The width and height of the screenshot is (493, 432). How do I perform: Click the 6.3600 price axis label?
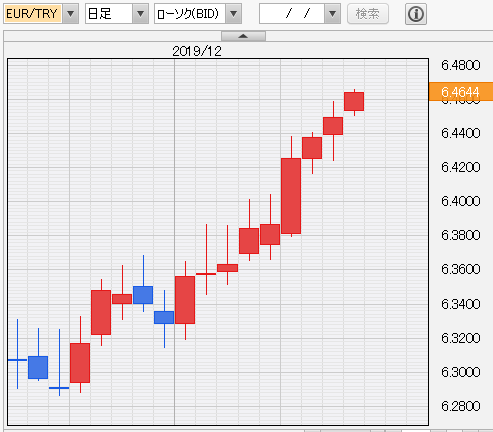(461, 269)
